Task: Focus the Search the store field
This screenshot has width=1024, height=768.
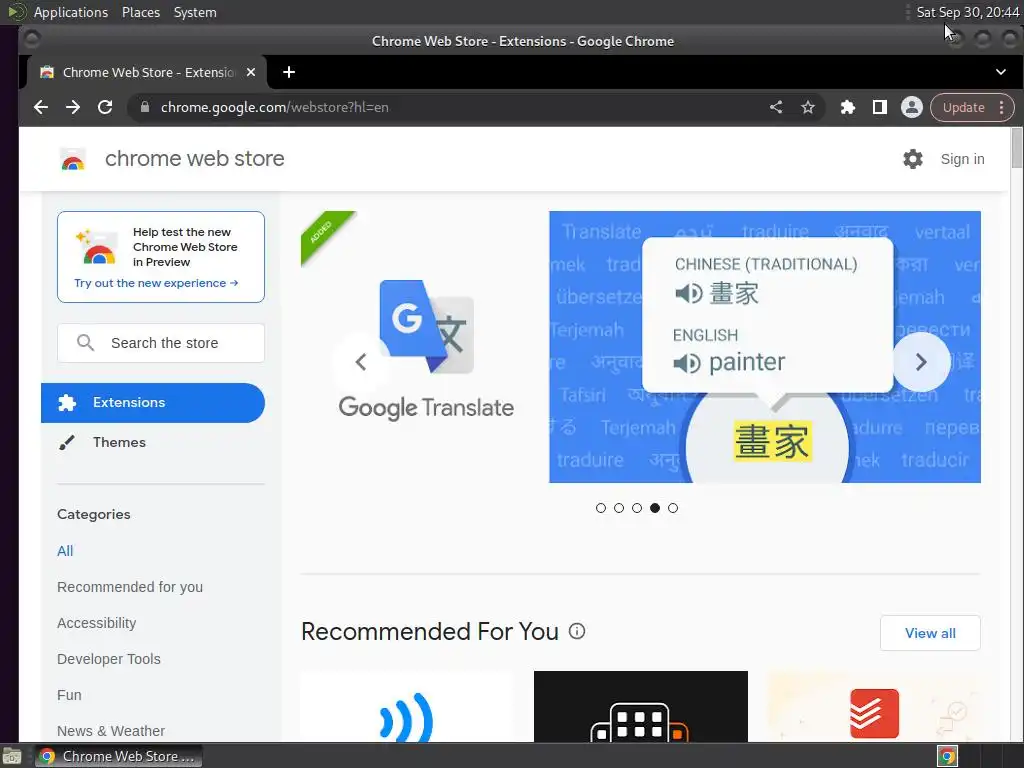Action: [x=161, y=343]
